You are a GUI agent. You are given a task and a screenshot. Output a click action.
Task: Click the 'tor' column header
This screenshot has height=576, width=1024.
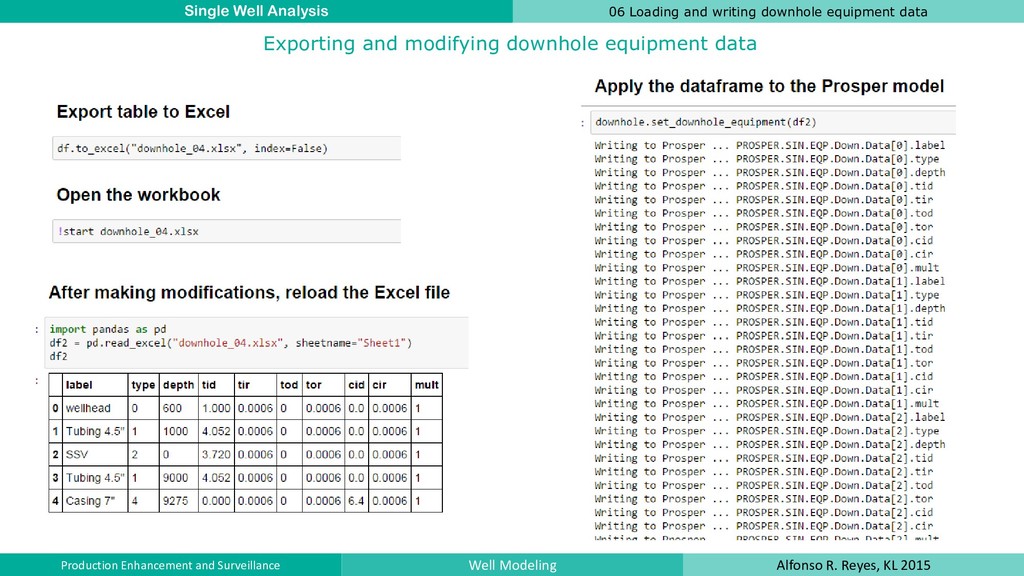pyautogui.click(x=323, y=385)
